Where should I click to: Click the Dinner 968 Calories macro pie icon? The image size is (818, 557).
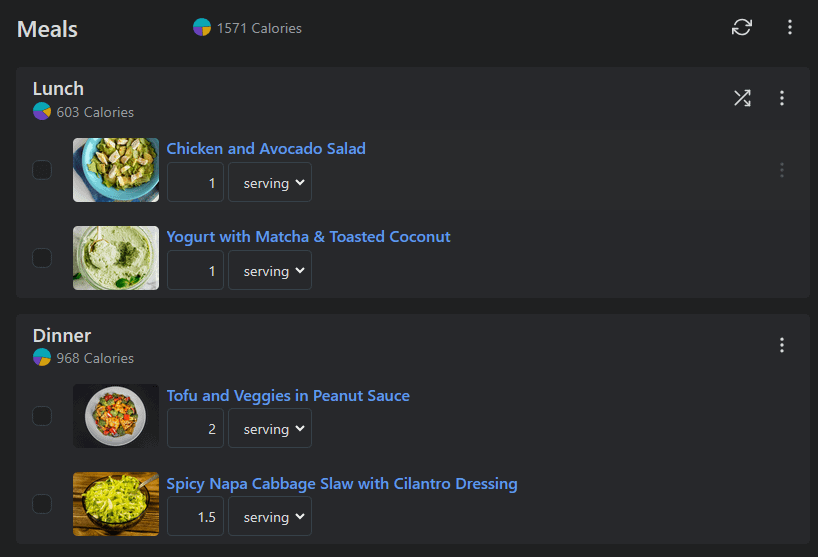(x=42, y=358)
